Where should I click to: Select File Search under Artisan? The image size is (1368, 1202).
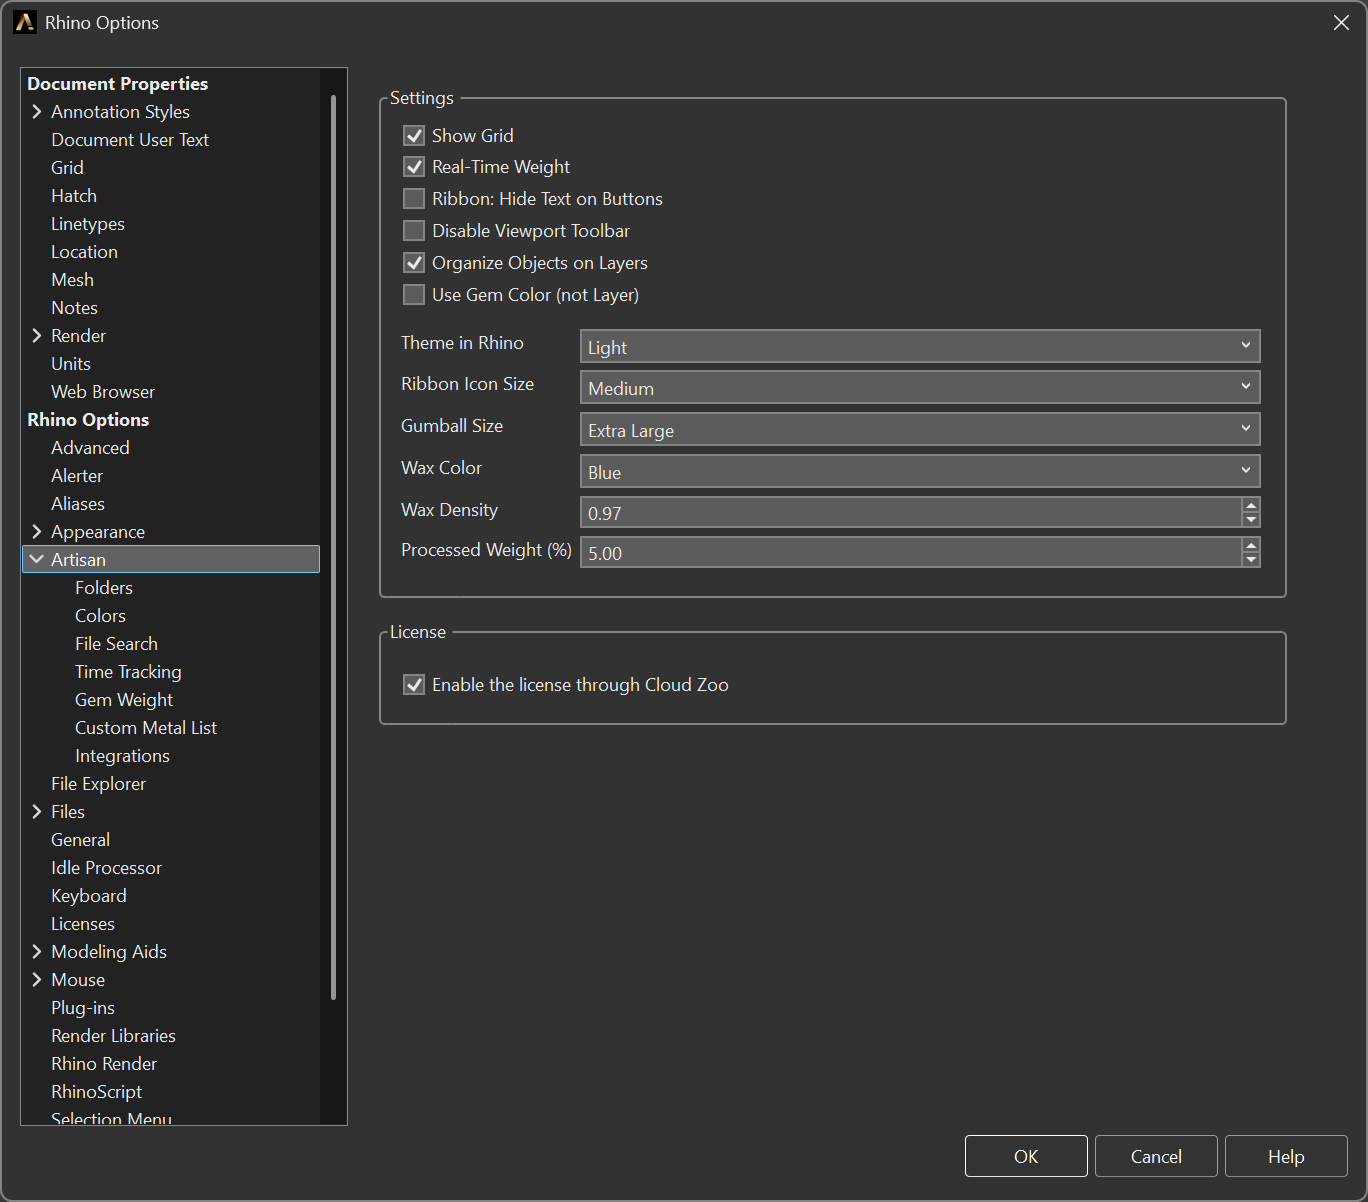(x=116, y=643)
